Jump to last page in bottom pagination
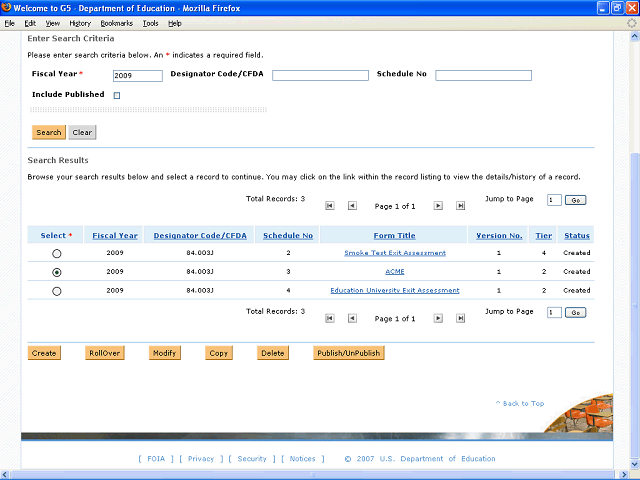Viewport: 640px width, 480px height. click(461, 318)
